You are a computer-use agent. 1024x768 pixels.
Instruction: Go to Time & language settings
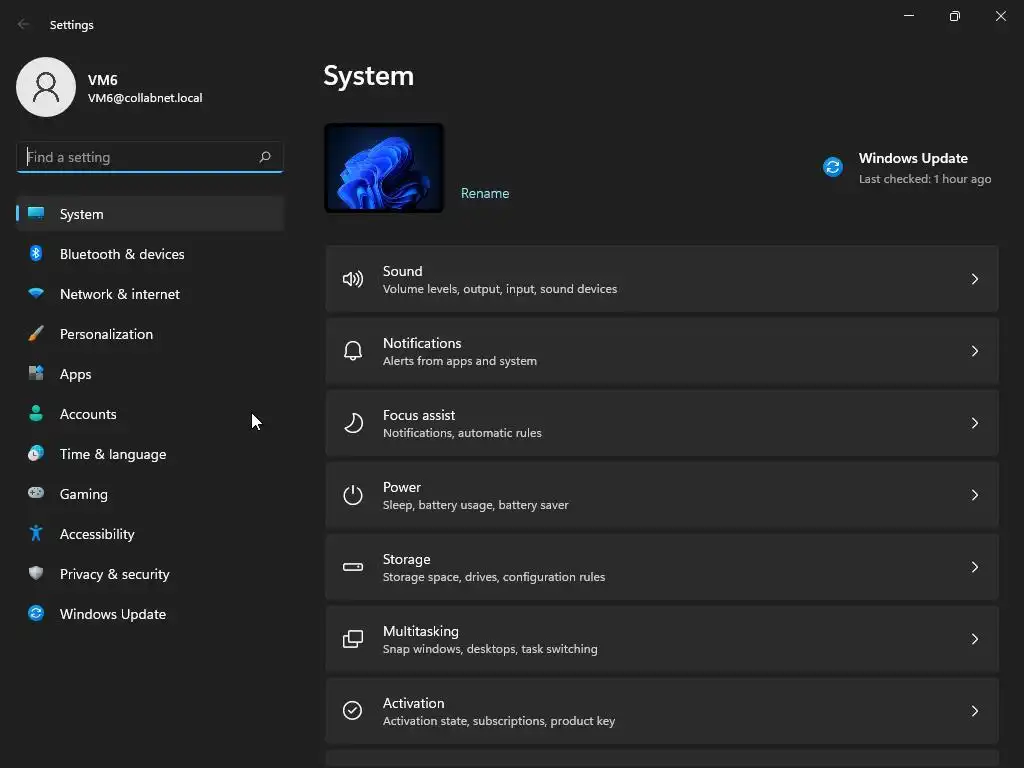113,454
